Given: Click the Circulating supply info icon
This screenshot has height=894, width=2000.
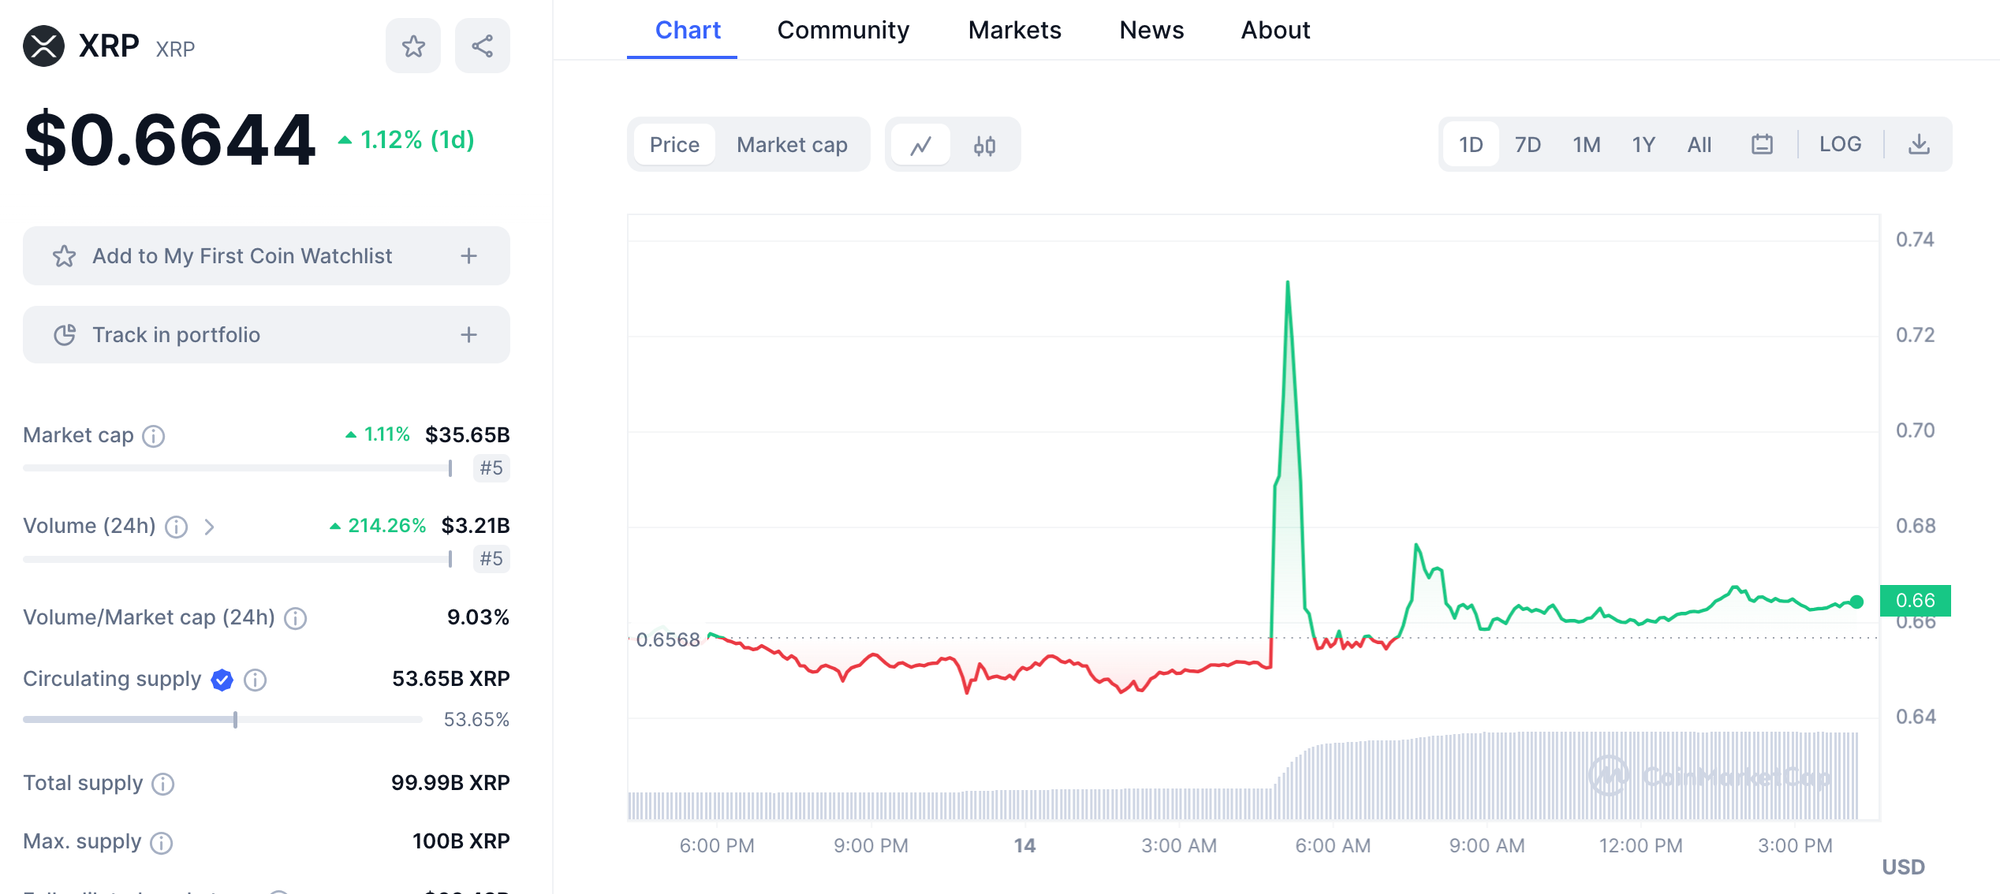Looking at the screenshot, I should coord(255,680).
